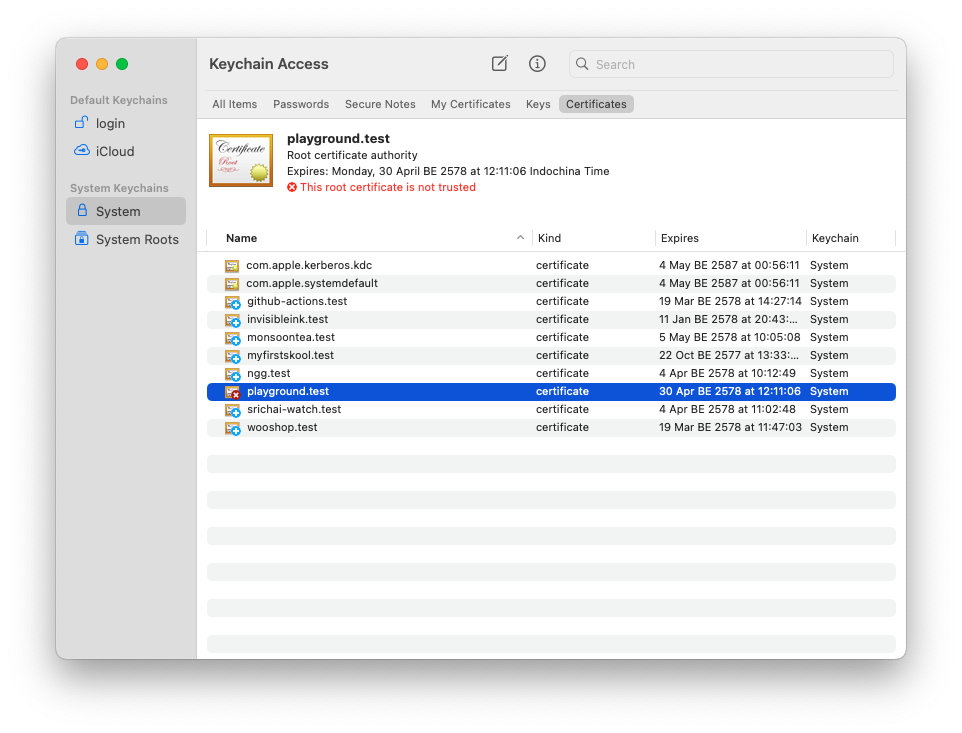Sort list by Keychain column header
Screen dimensions: 962x733
tap(835, 238)
